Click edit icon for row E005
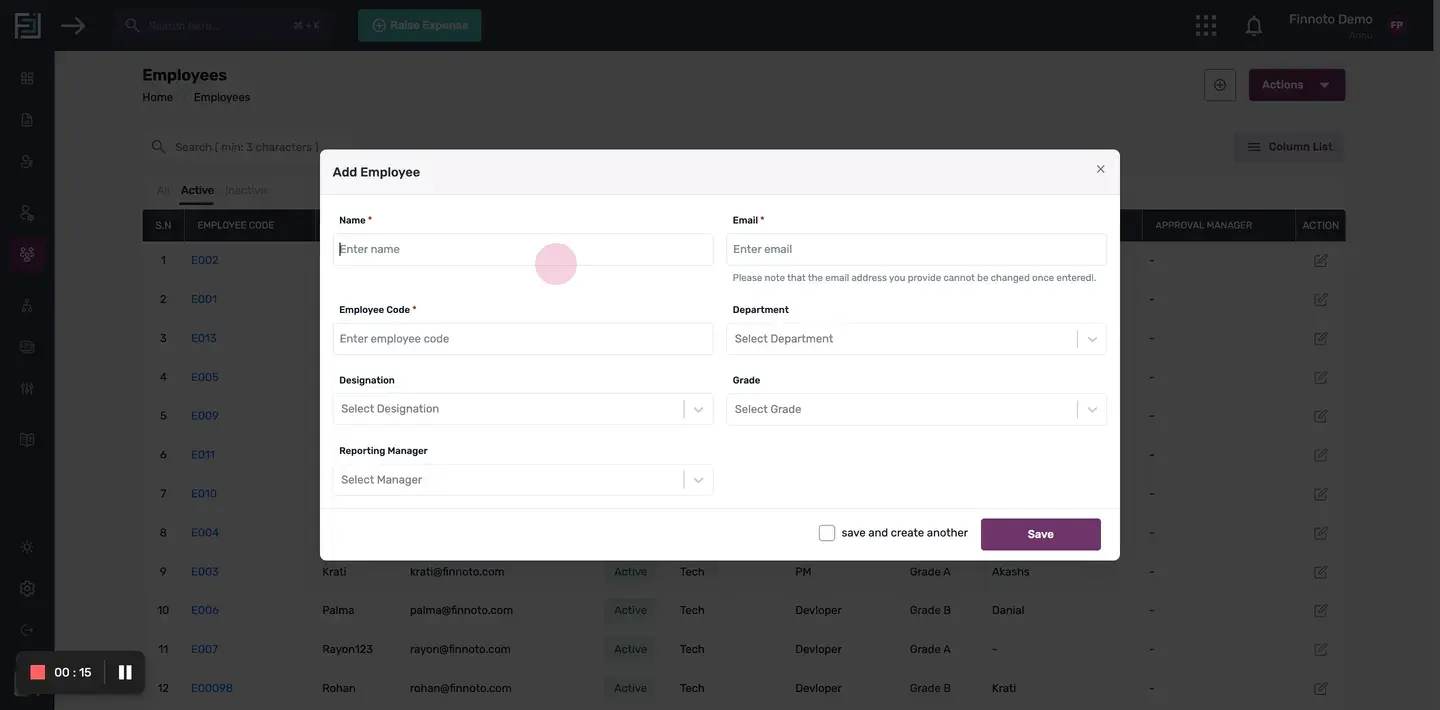1440x710 pixels. [x=1320, y=377]
